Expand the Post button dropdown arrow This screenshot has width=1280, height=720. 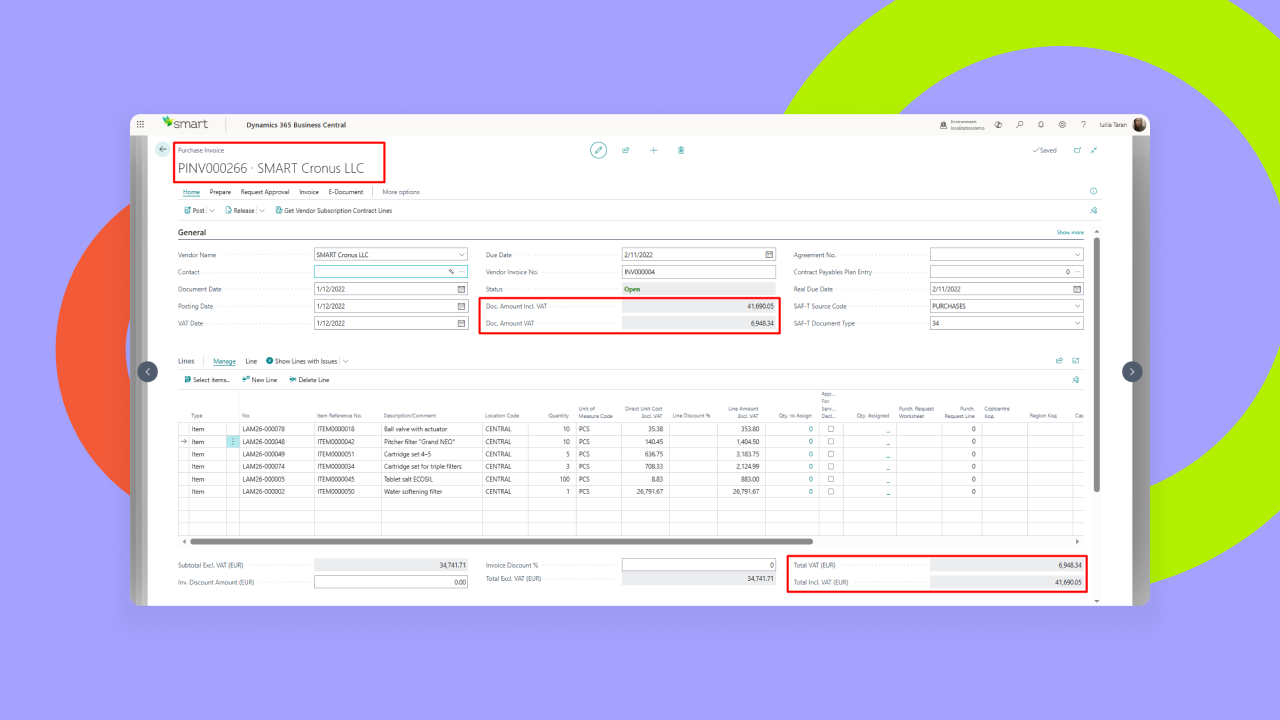tap(212, 211)
